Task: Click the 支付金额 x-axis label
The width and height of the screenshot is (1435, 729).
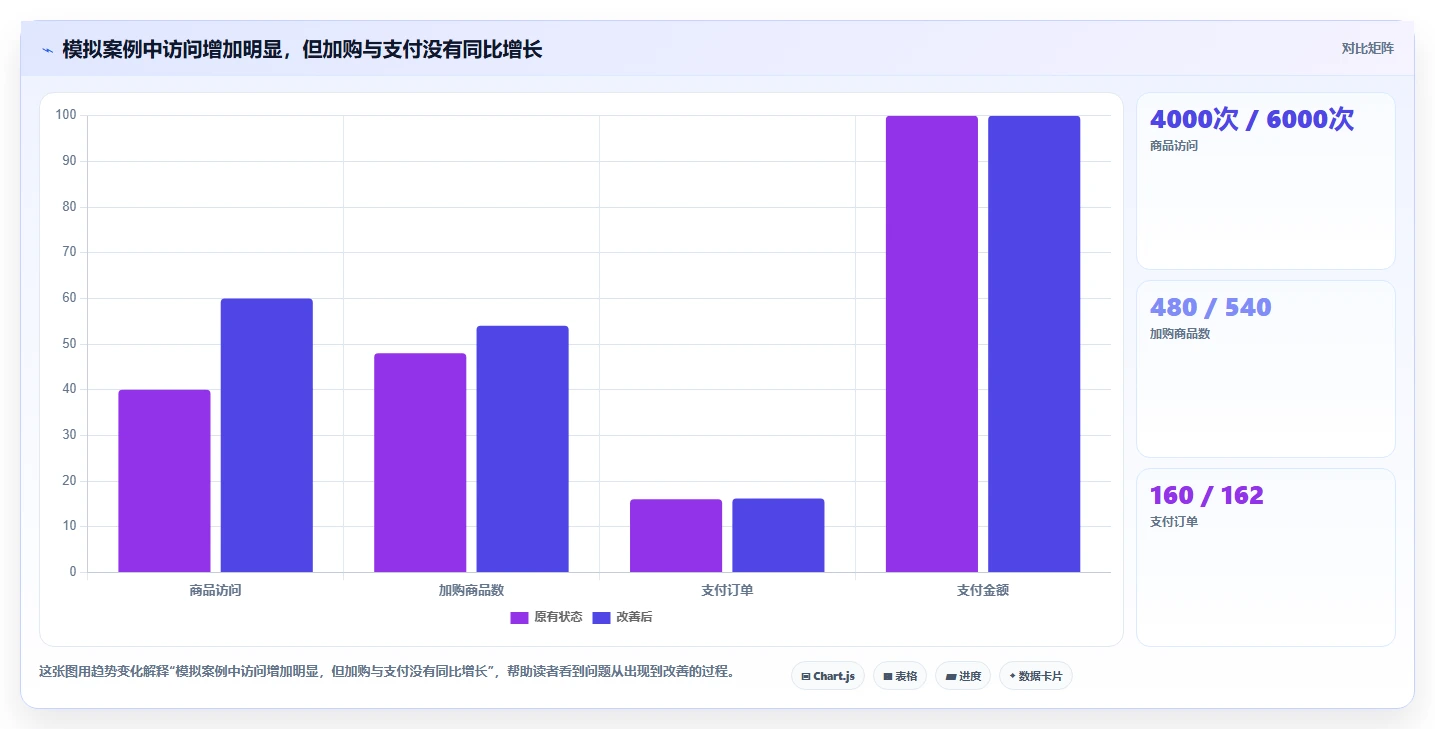Action: point(983,590)
